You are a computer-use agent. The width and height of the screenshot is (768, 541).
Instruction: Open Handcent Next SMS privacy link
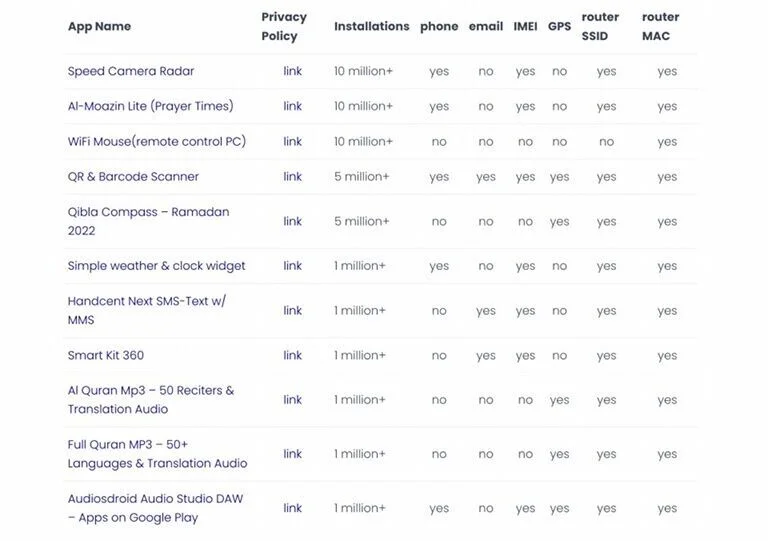tap(292, 310)
